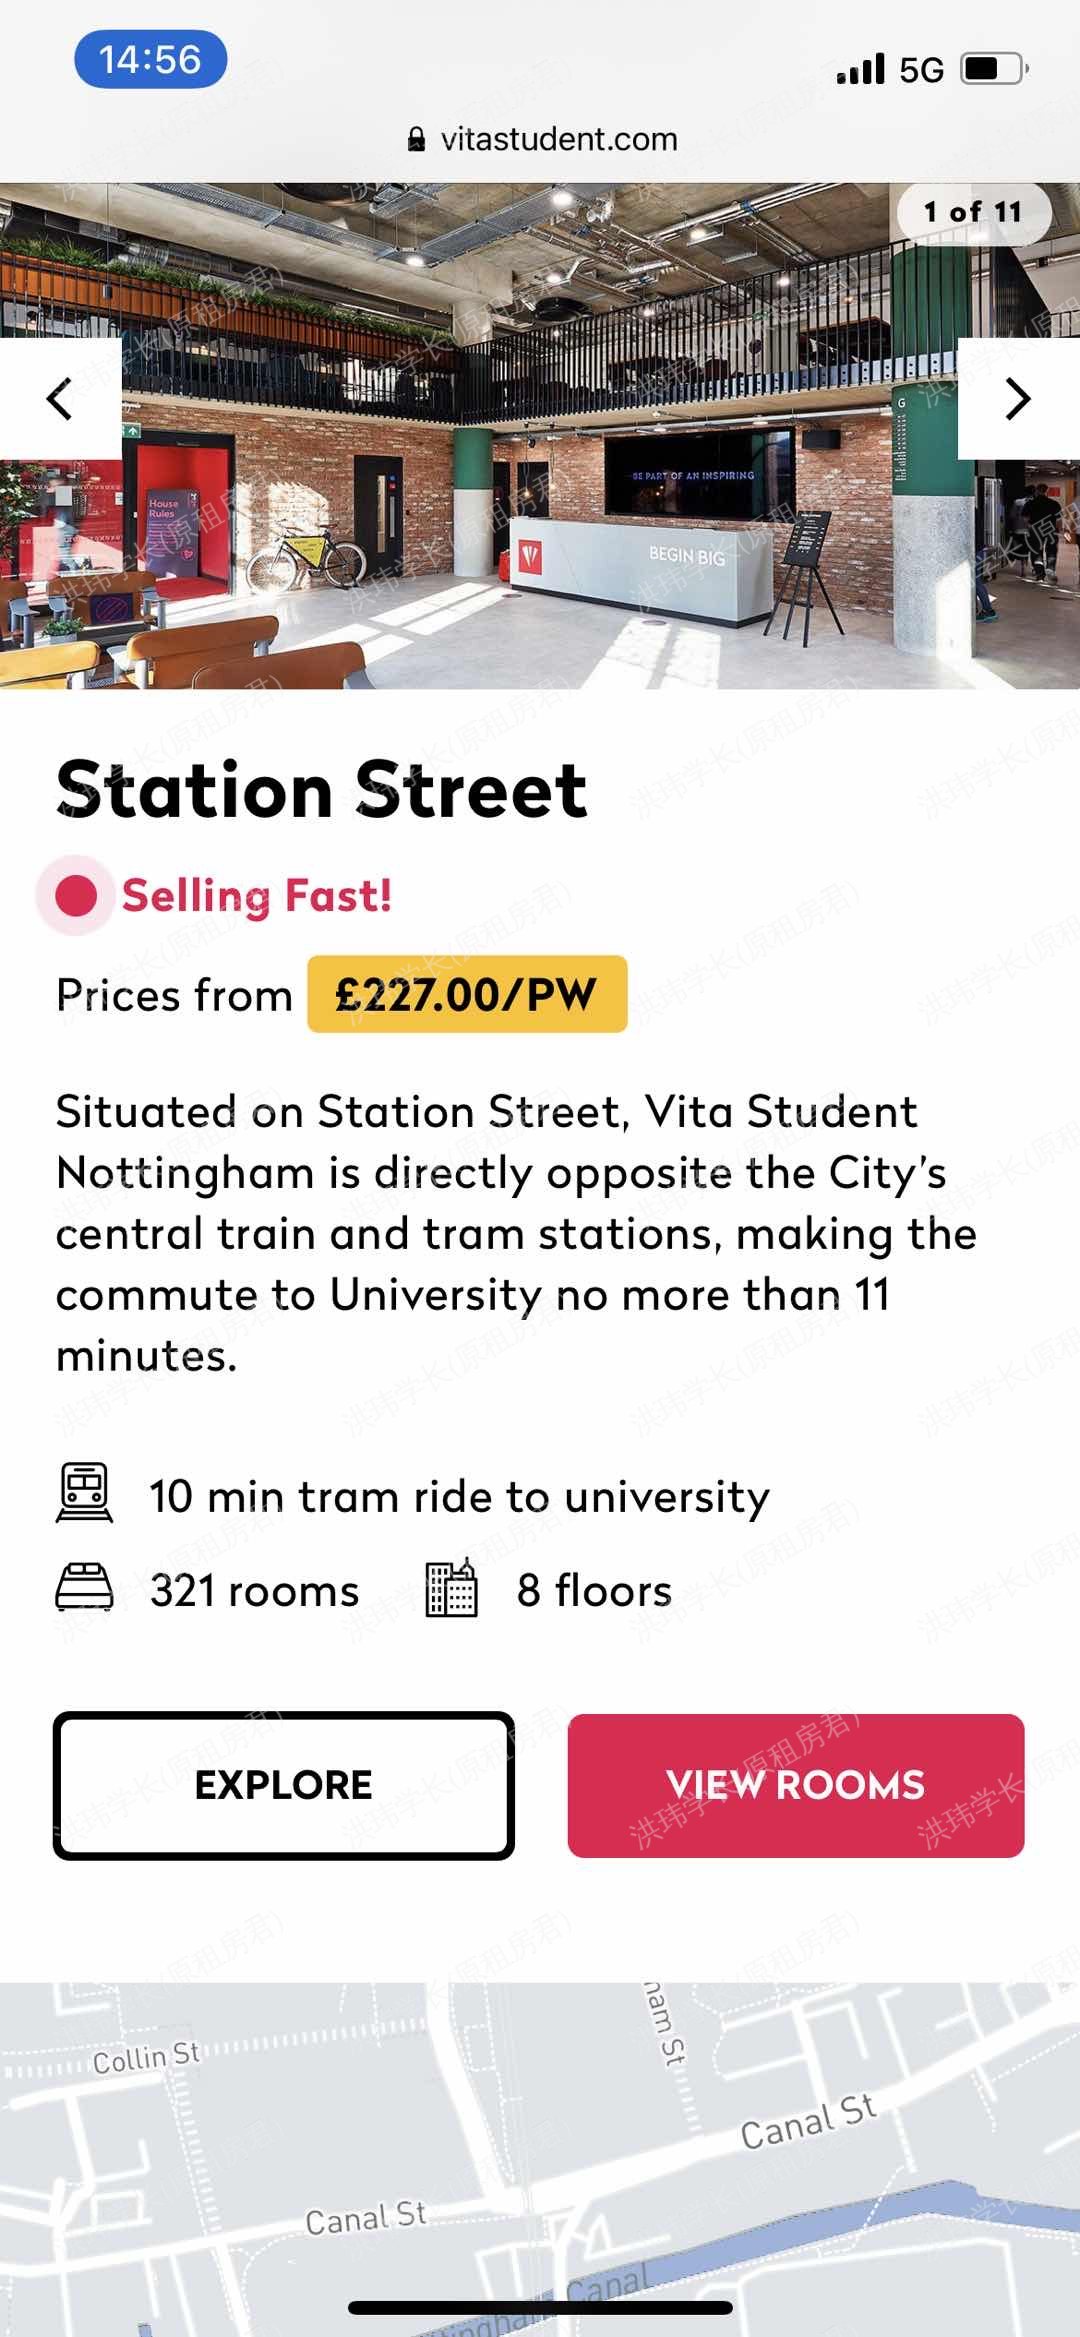Tap the red Selling Fast indicator dot

pyautogui.click(x=76, y=895)
